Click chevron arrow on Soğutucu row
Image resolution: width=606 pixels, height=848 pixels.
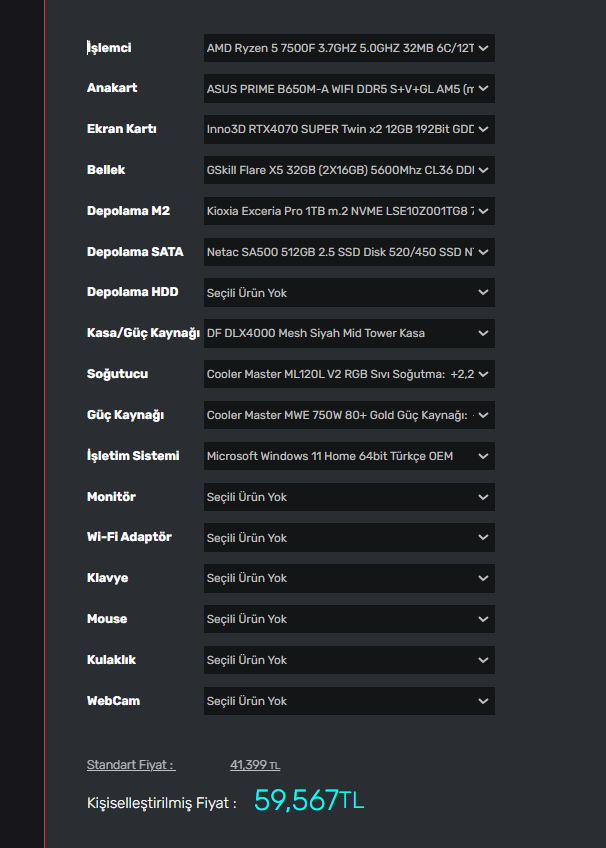[484, 374]
